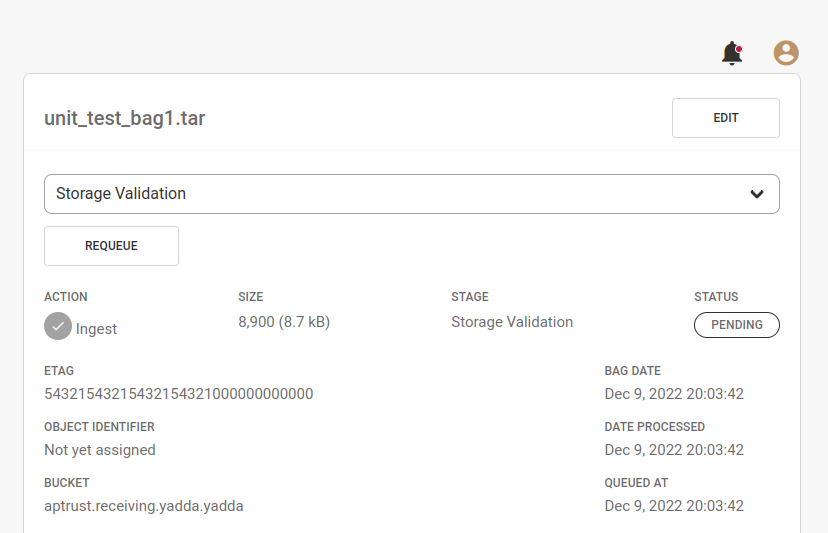Click the Not yet assigned object identifier
This screenshot has width=828, height=533.
point(100,450)
